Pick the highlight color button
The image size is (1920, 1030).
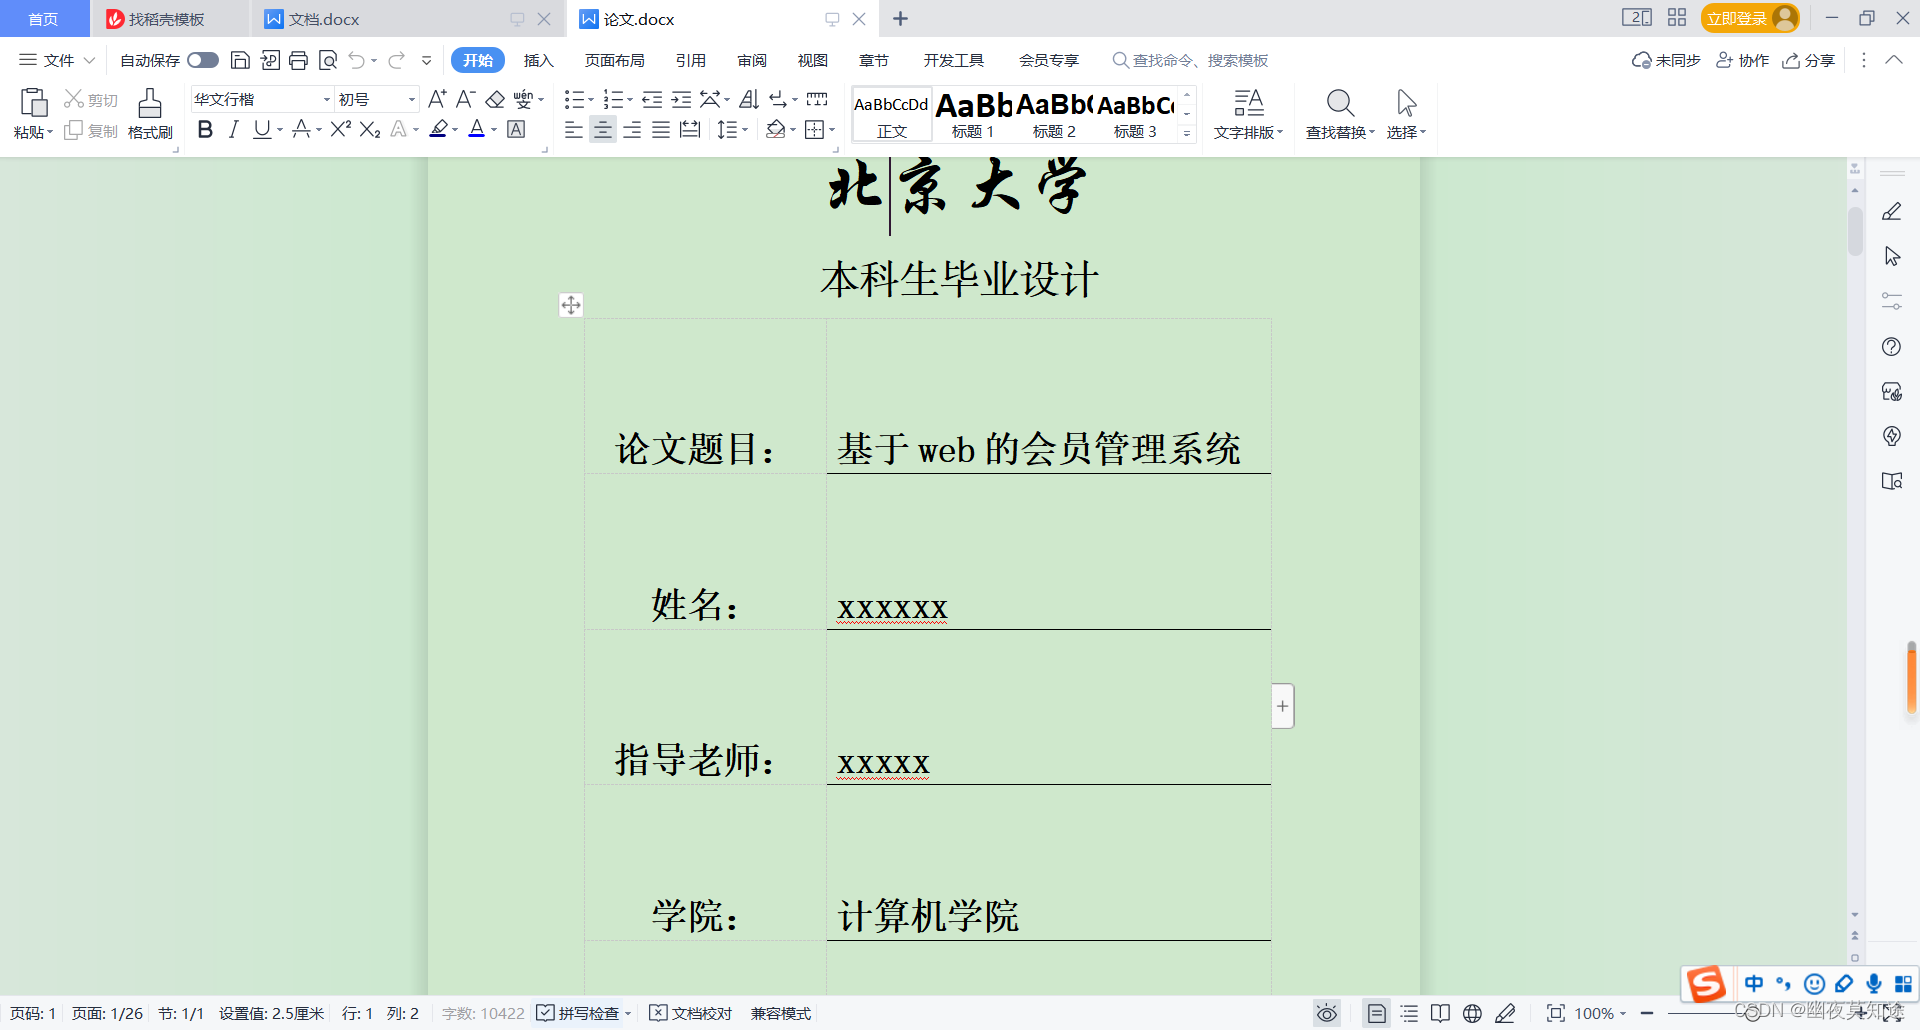click(x=438, y=129)
